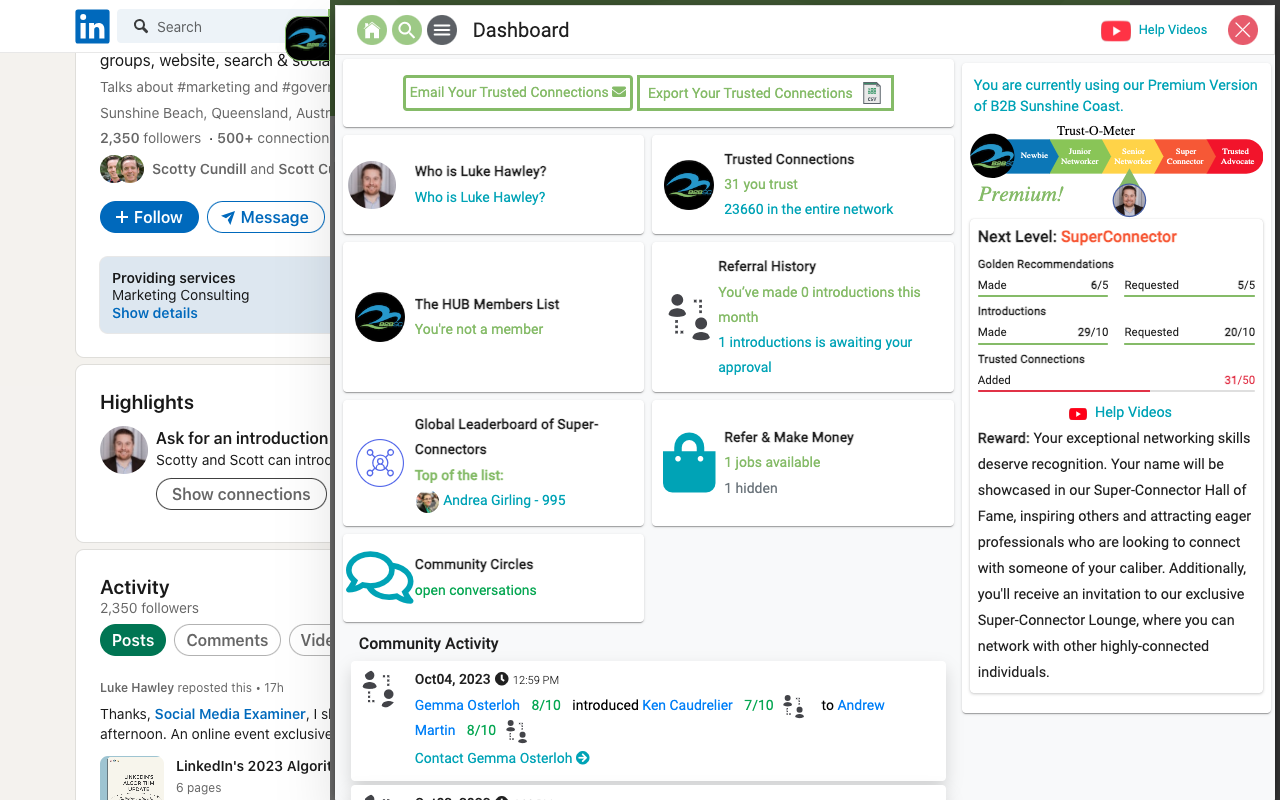1280x800 pixels.
Task: Click the Trusted Advocate Trust-O-Meter segment
Action: tap(1236, 156)
